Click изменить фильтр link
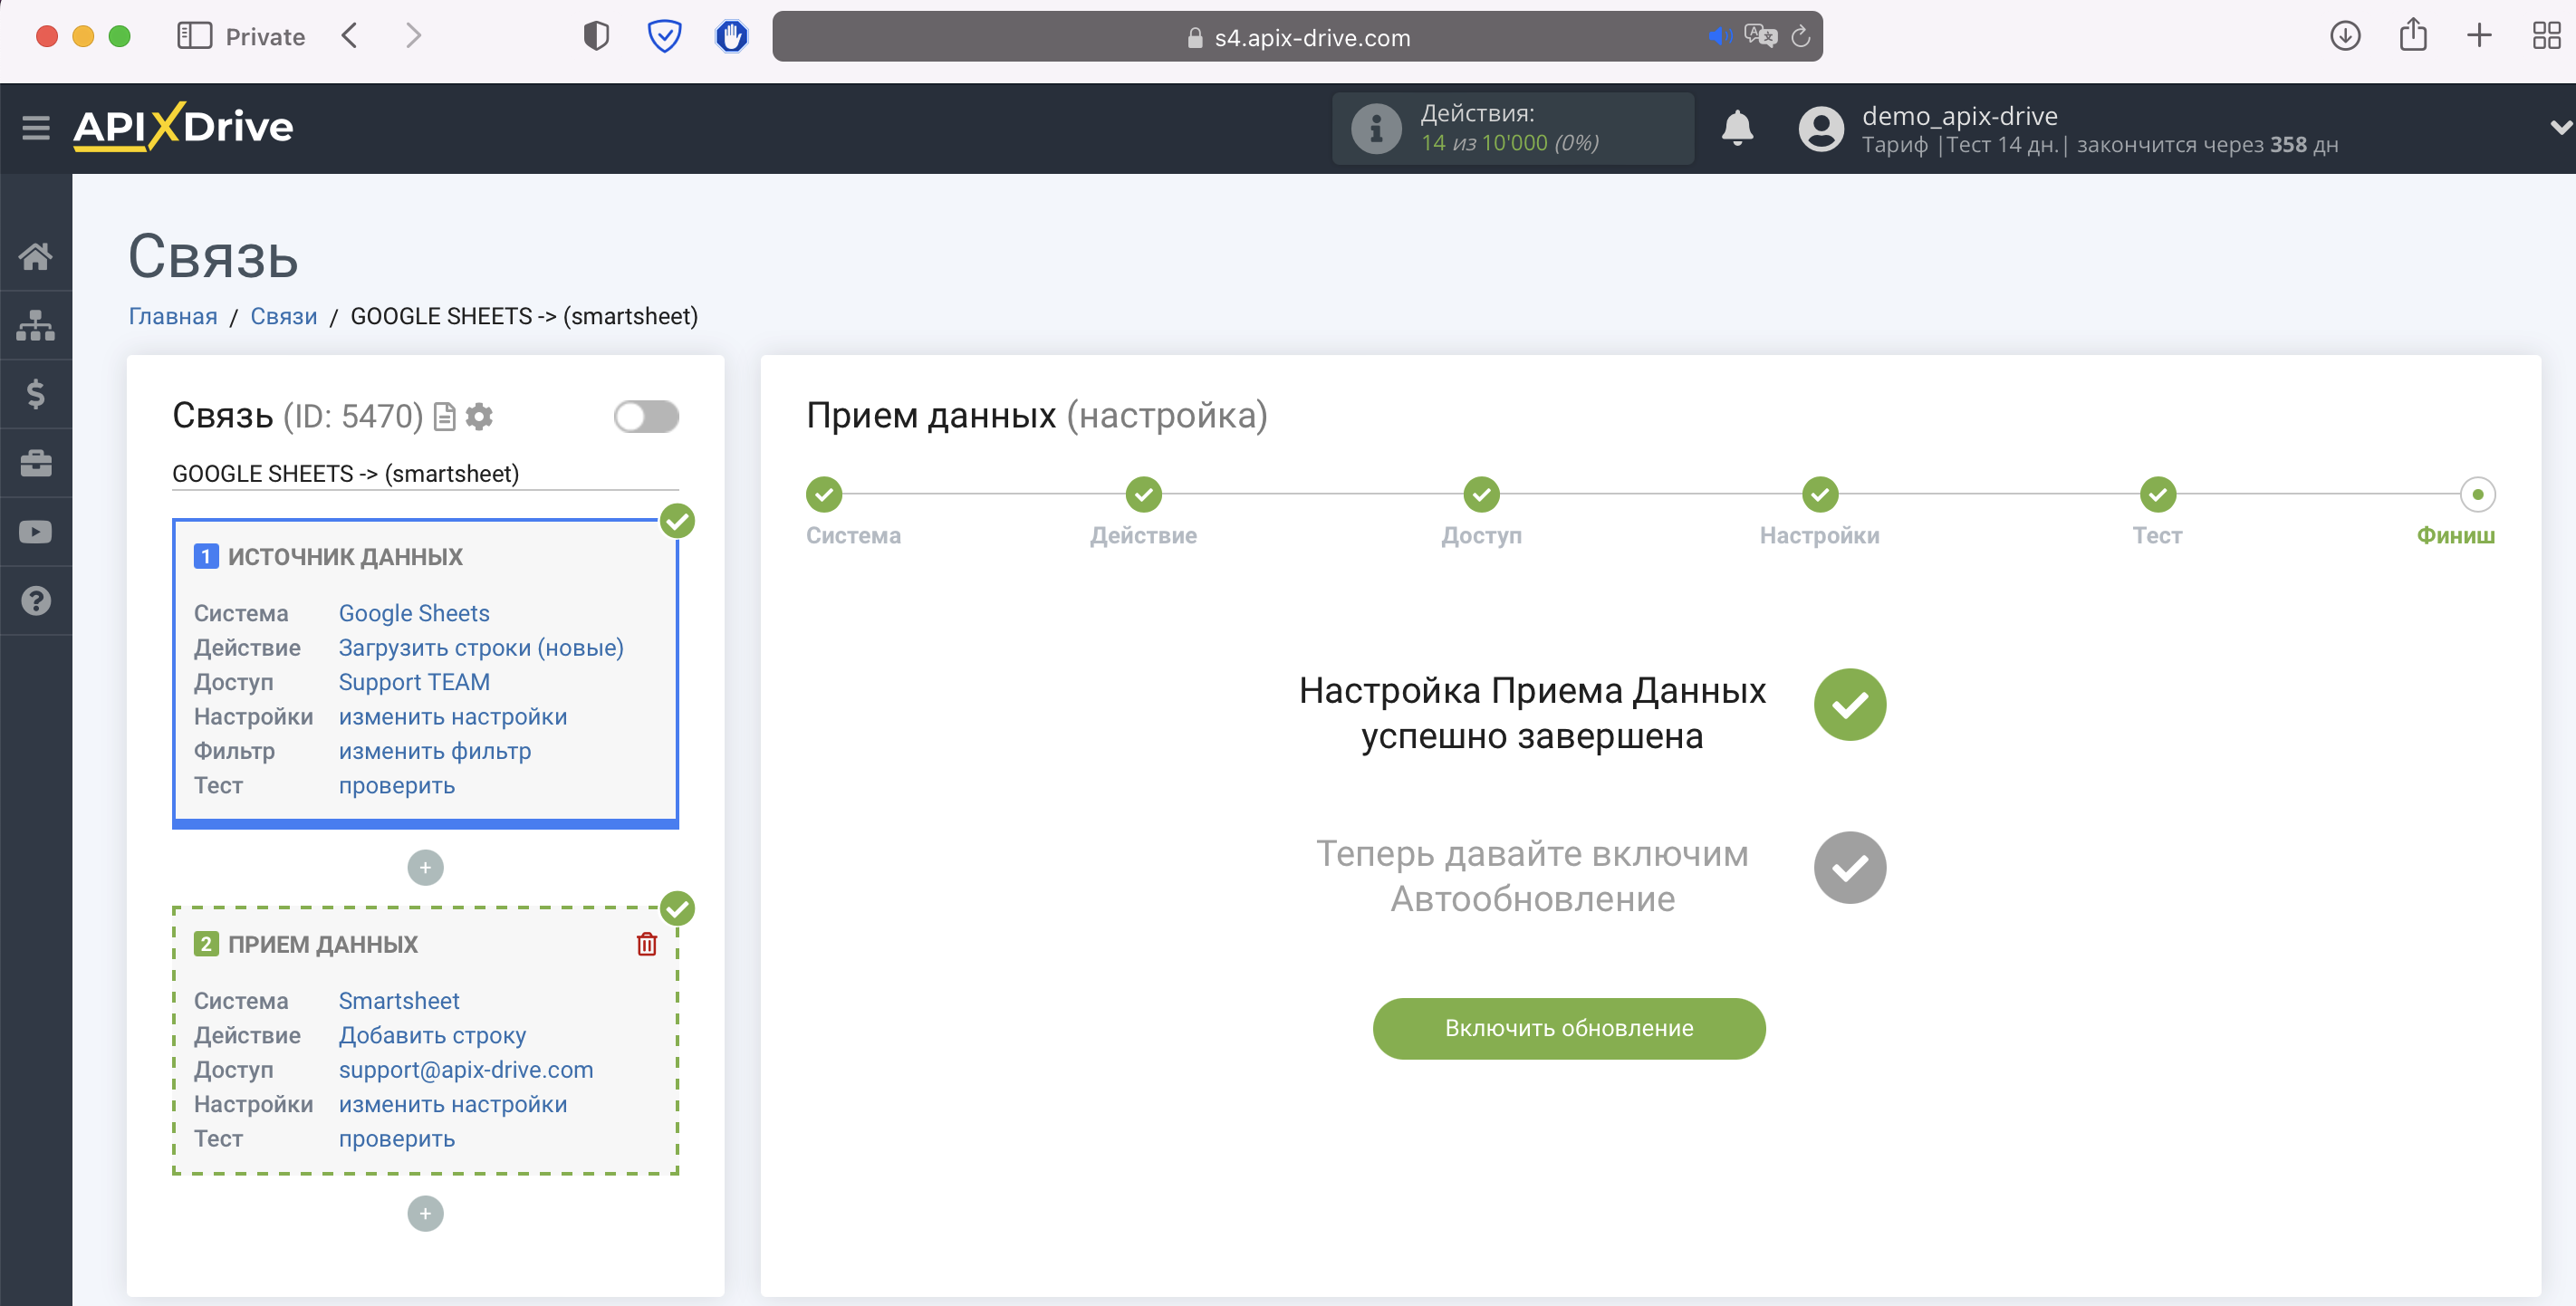Viewport: 2576px width, 1306px height. (x=435, y=751)
